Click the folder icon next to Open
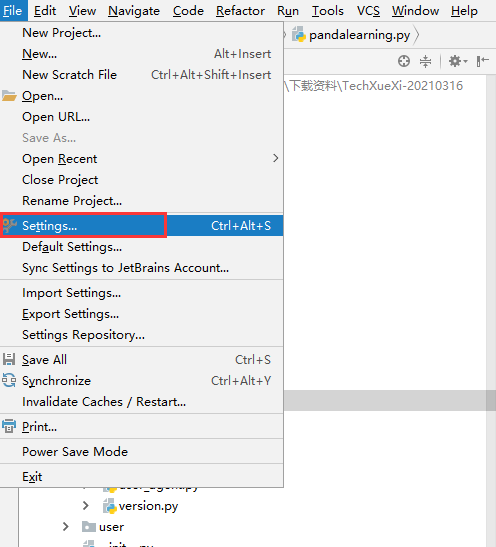 coord(9,96)
